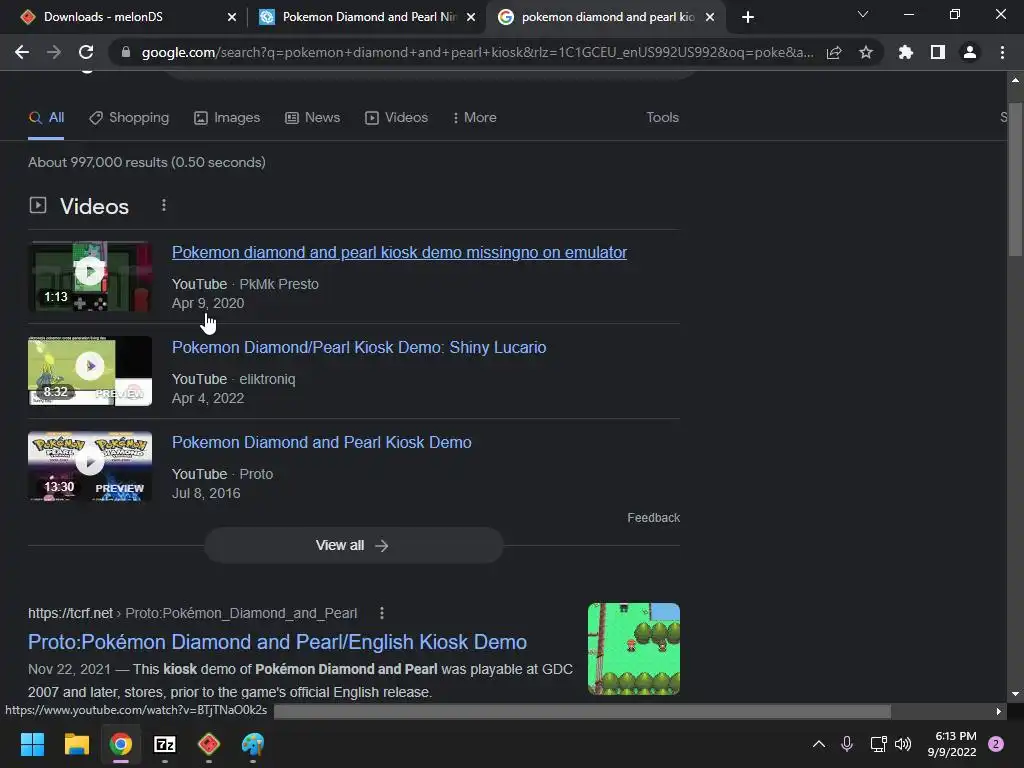1024x768 pixels.
Task: Open a new browser tab
Action: 748,17
